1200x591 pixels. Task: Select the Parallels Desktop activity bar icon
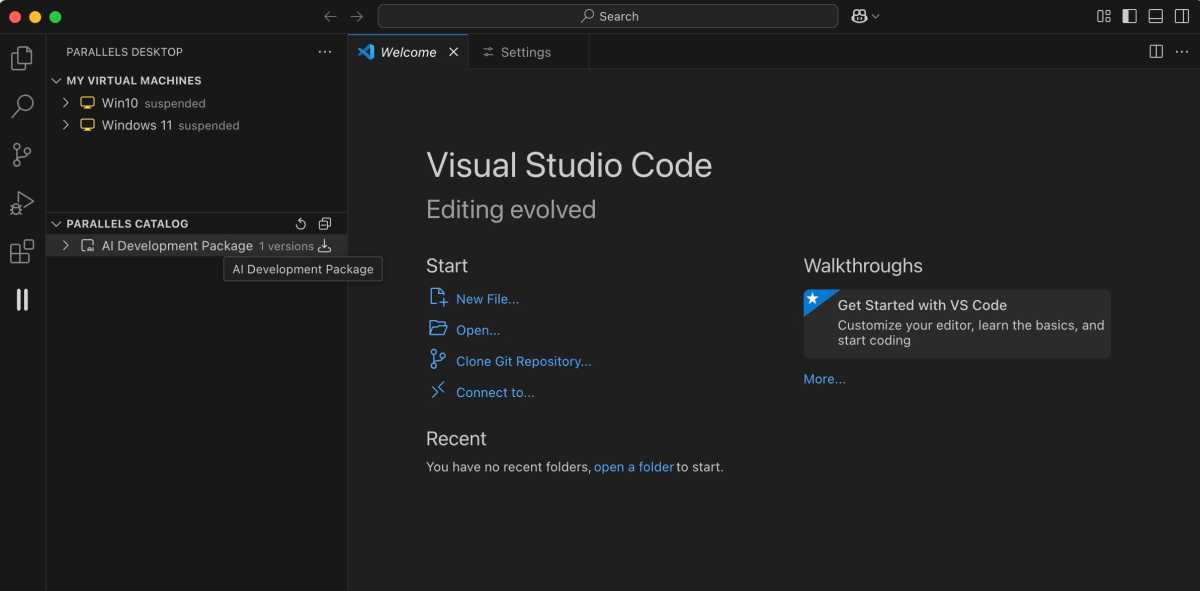[x=22, y=300]
